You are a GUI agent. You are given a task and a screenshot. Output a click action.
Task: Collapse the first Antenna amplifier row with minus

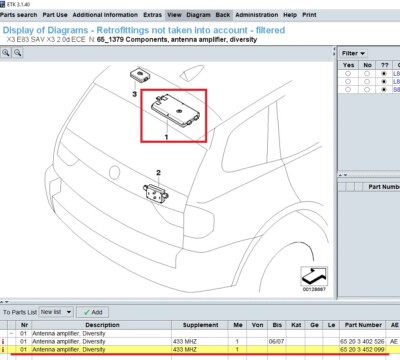coord(12,333)
